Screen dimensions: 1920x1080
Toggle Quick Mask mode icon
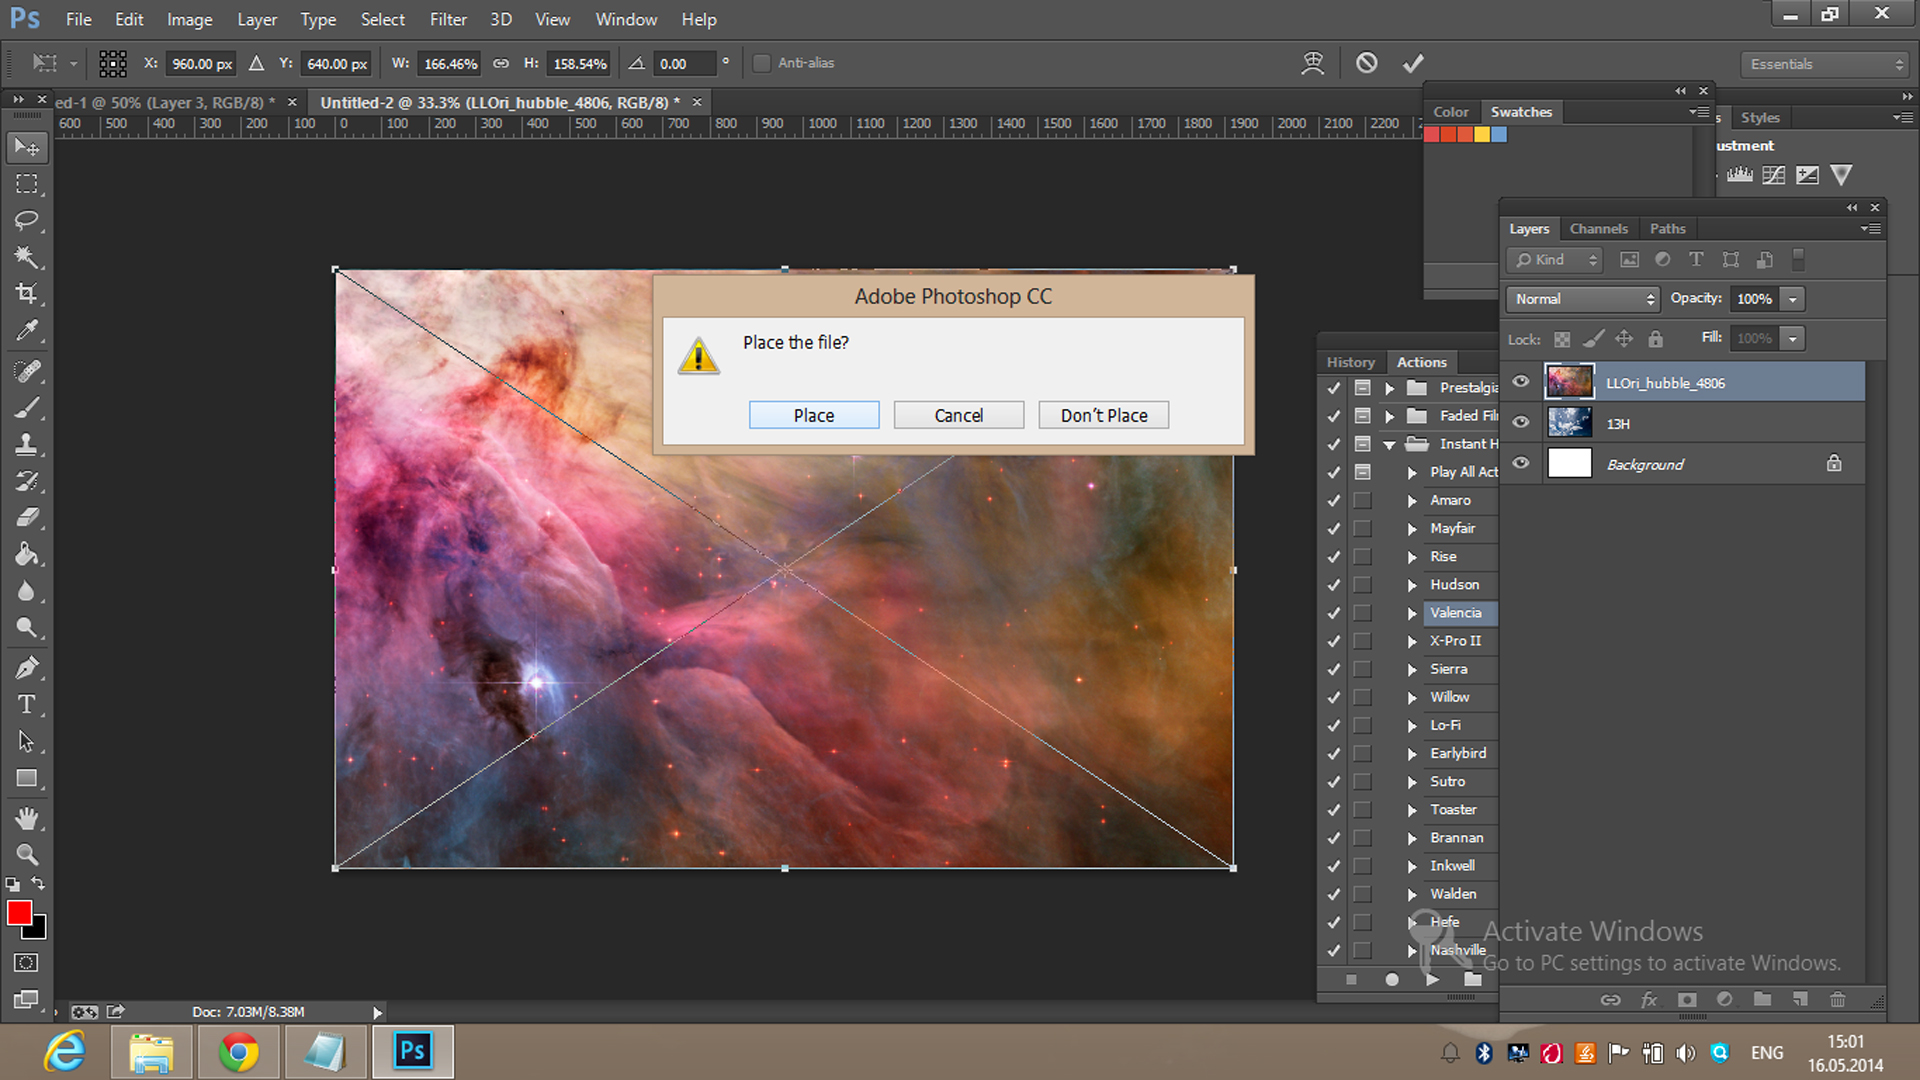coord(27,962)
